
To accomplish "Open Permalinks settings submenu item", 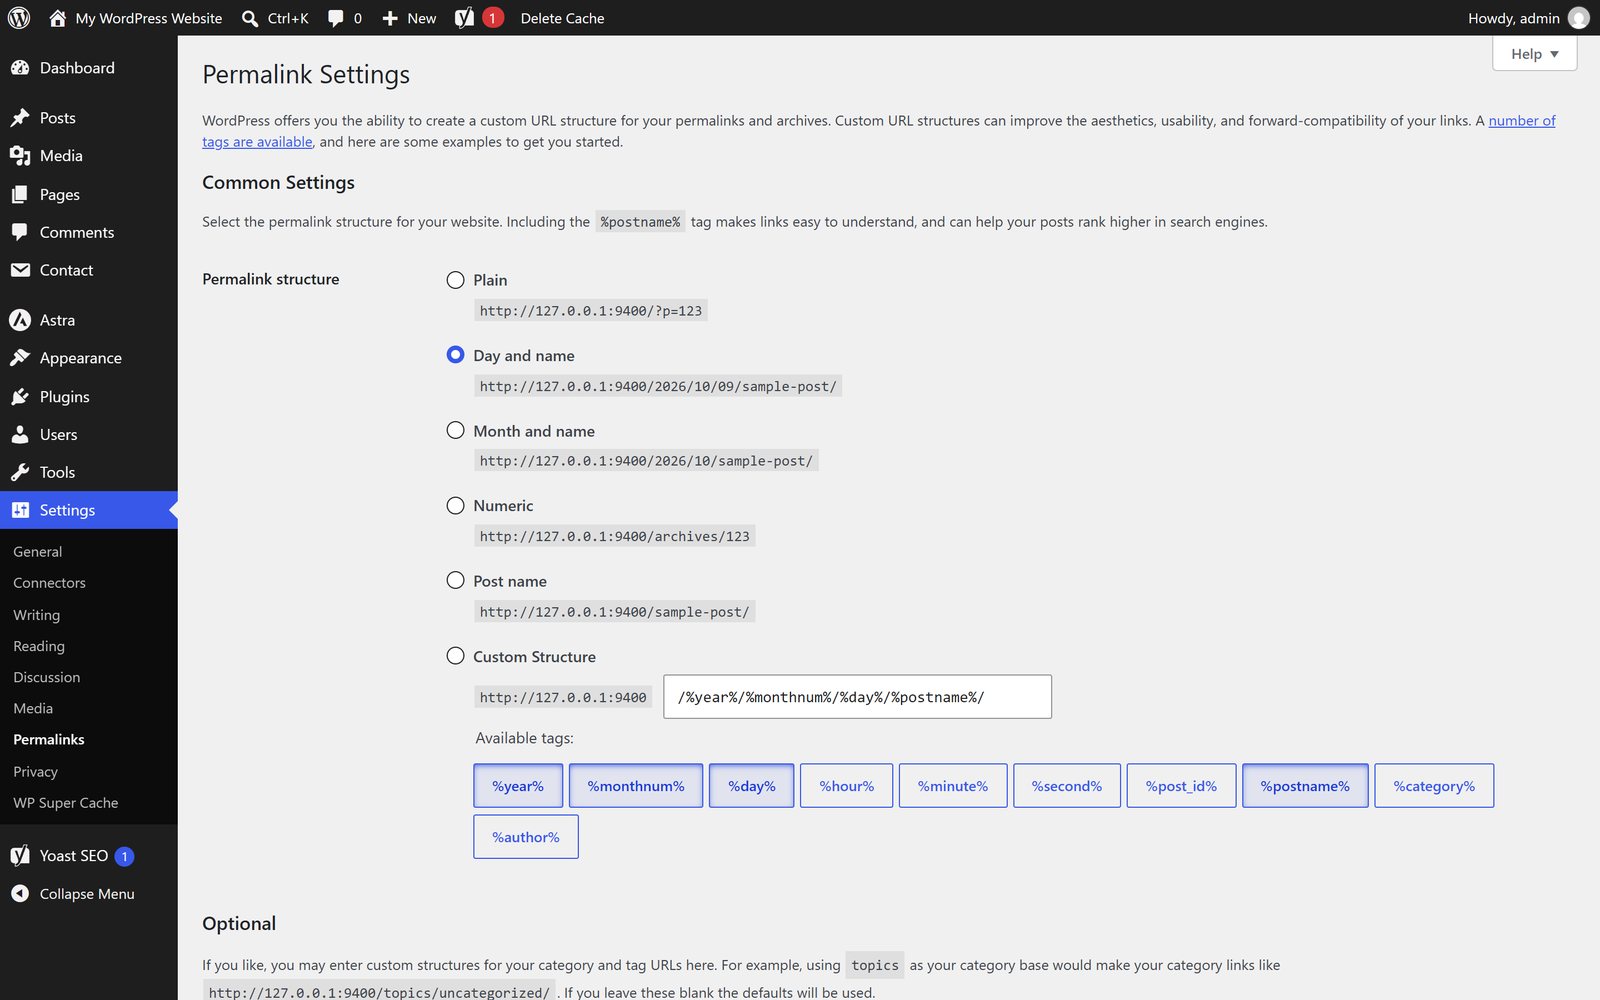I will [x=49, y=740].
